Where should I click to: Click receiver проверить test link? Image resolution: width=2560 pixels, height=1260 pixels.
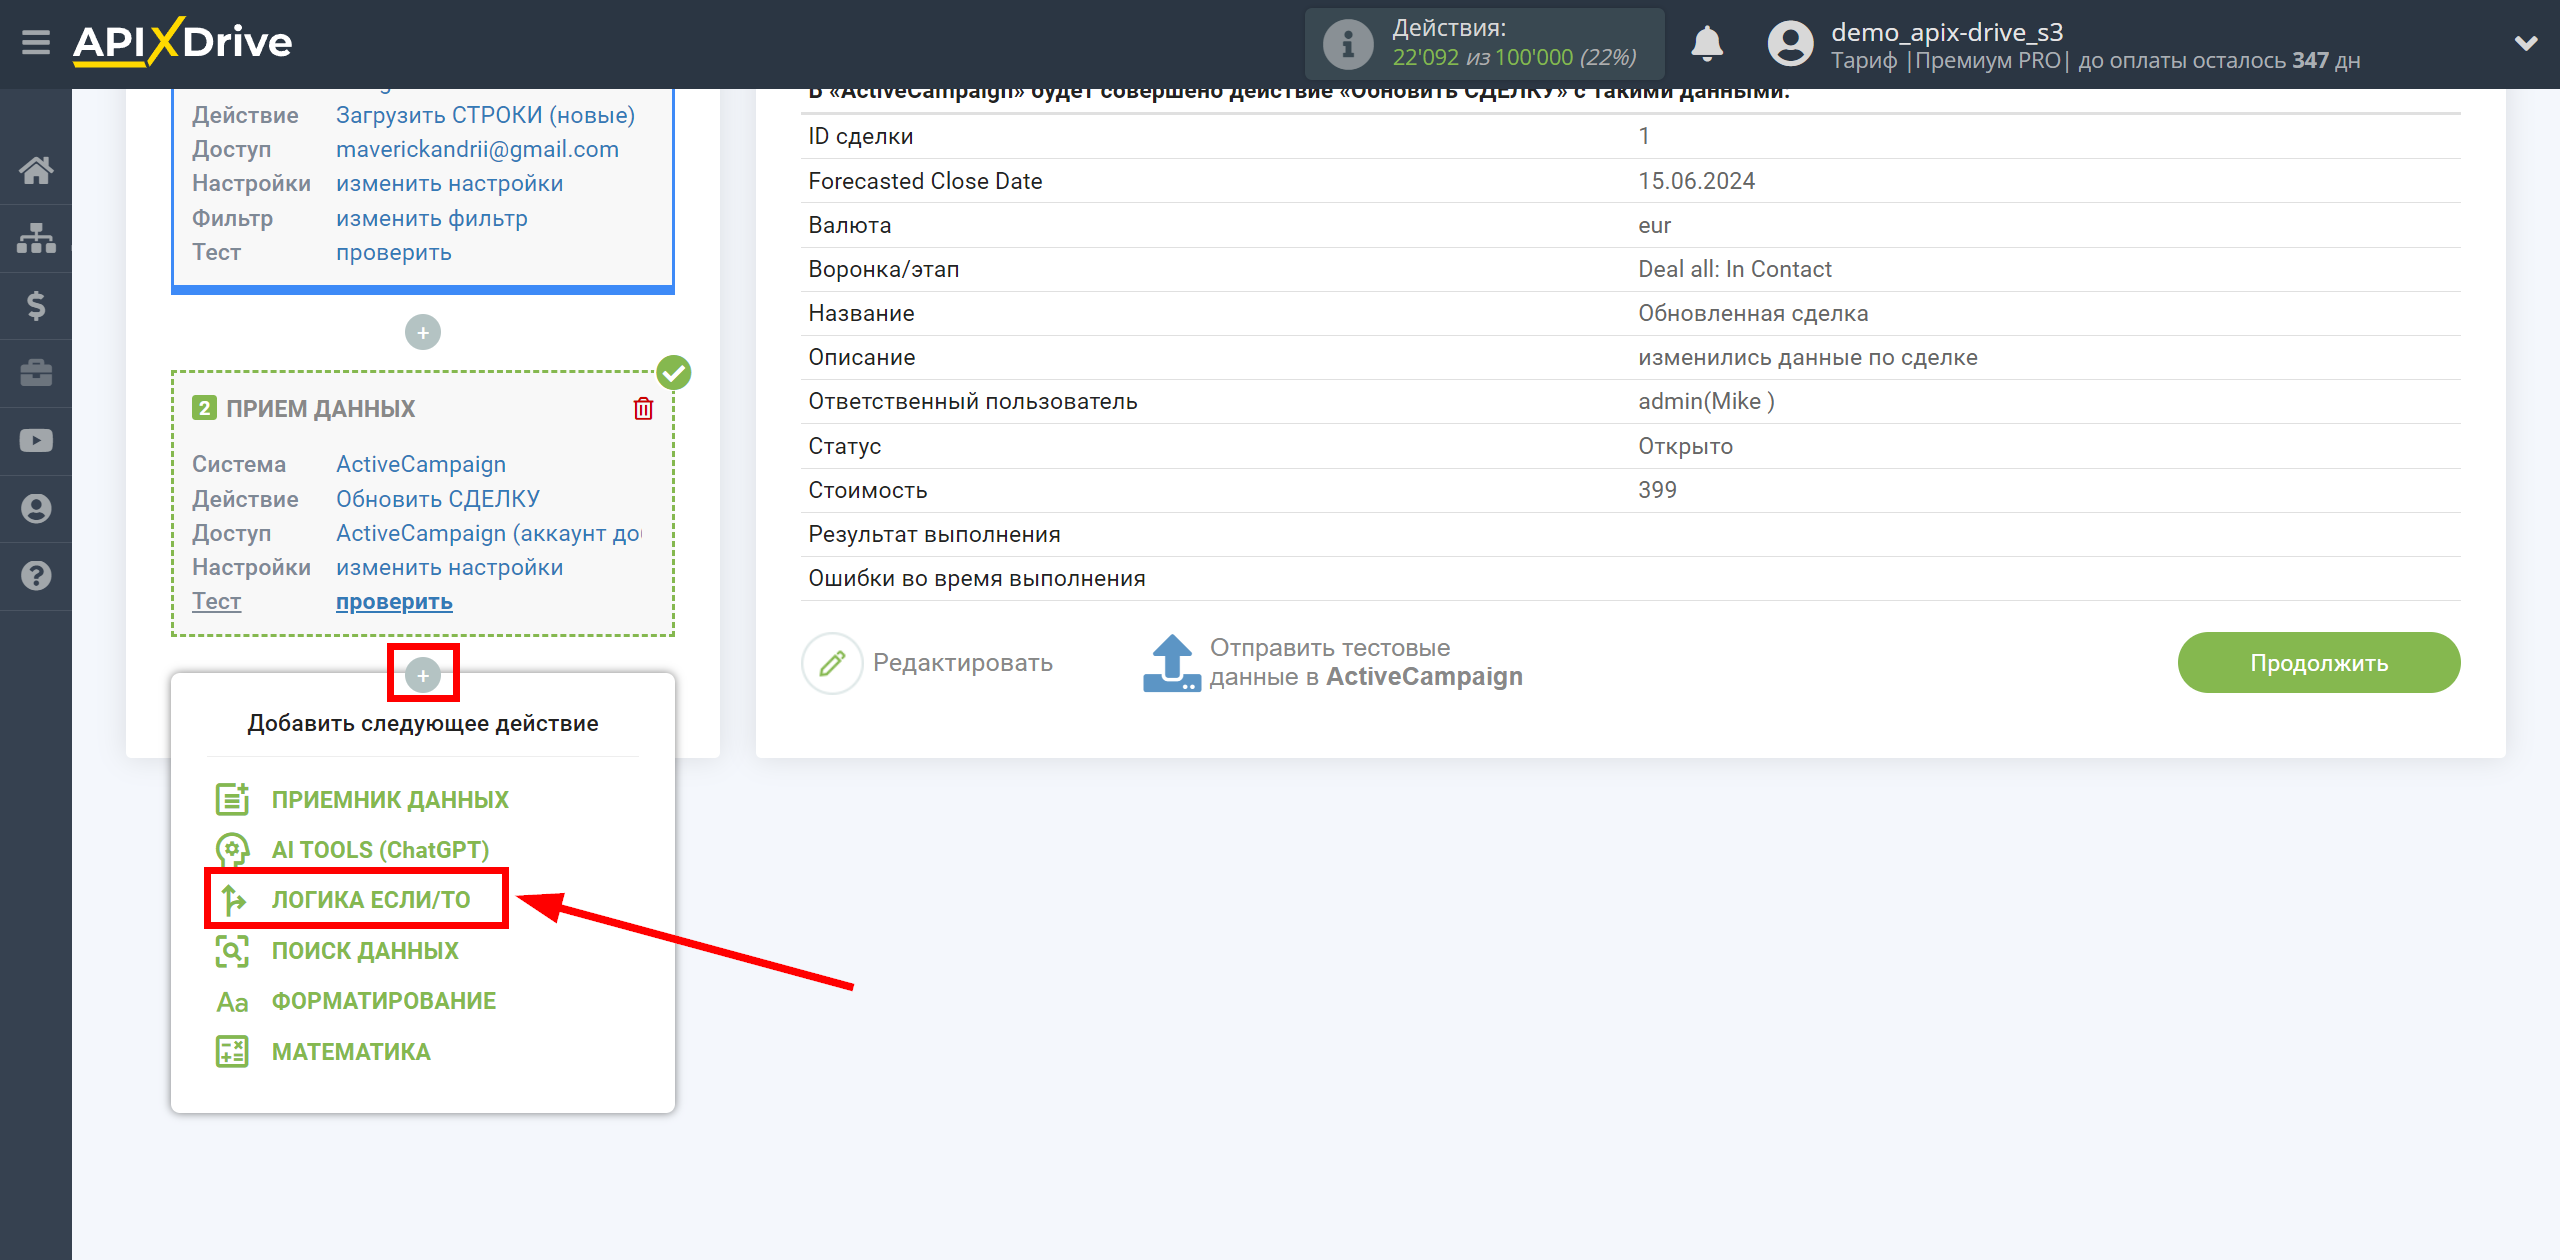pyautogui.click(x=394, y=602)
